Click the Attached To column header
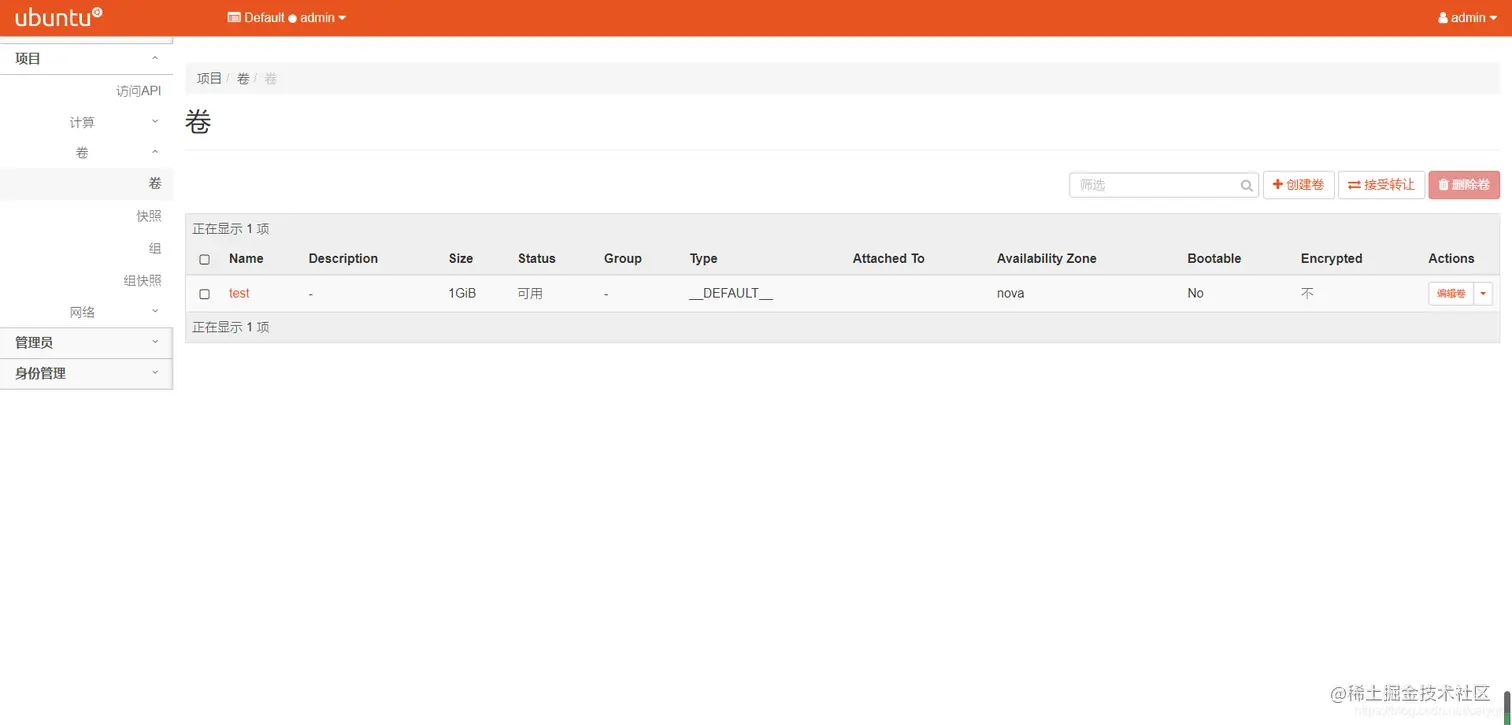Image resolution: width=1512 pixels, height=725 pixels. [888, 258]
